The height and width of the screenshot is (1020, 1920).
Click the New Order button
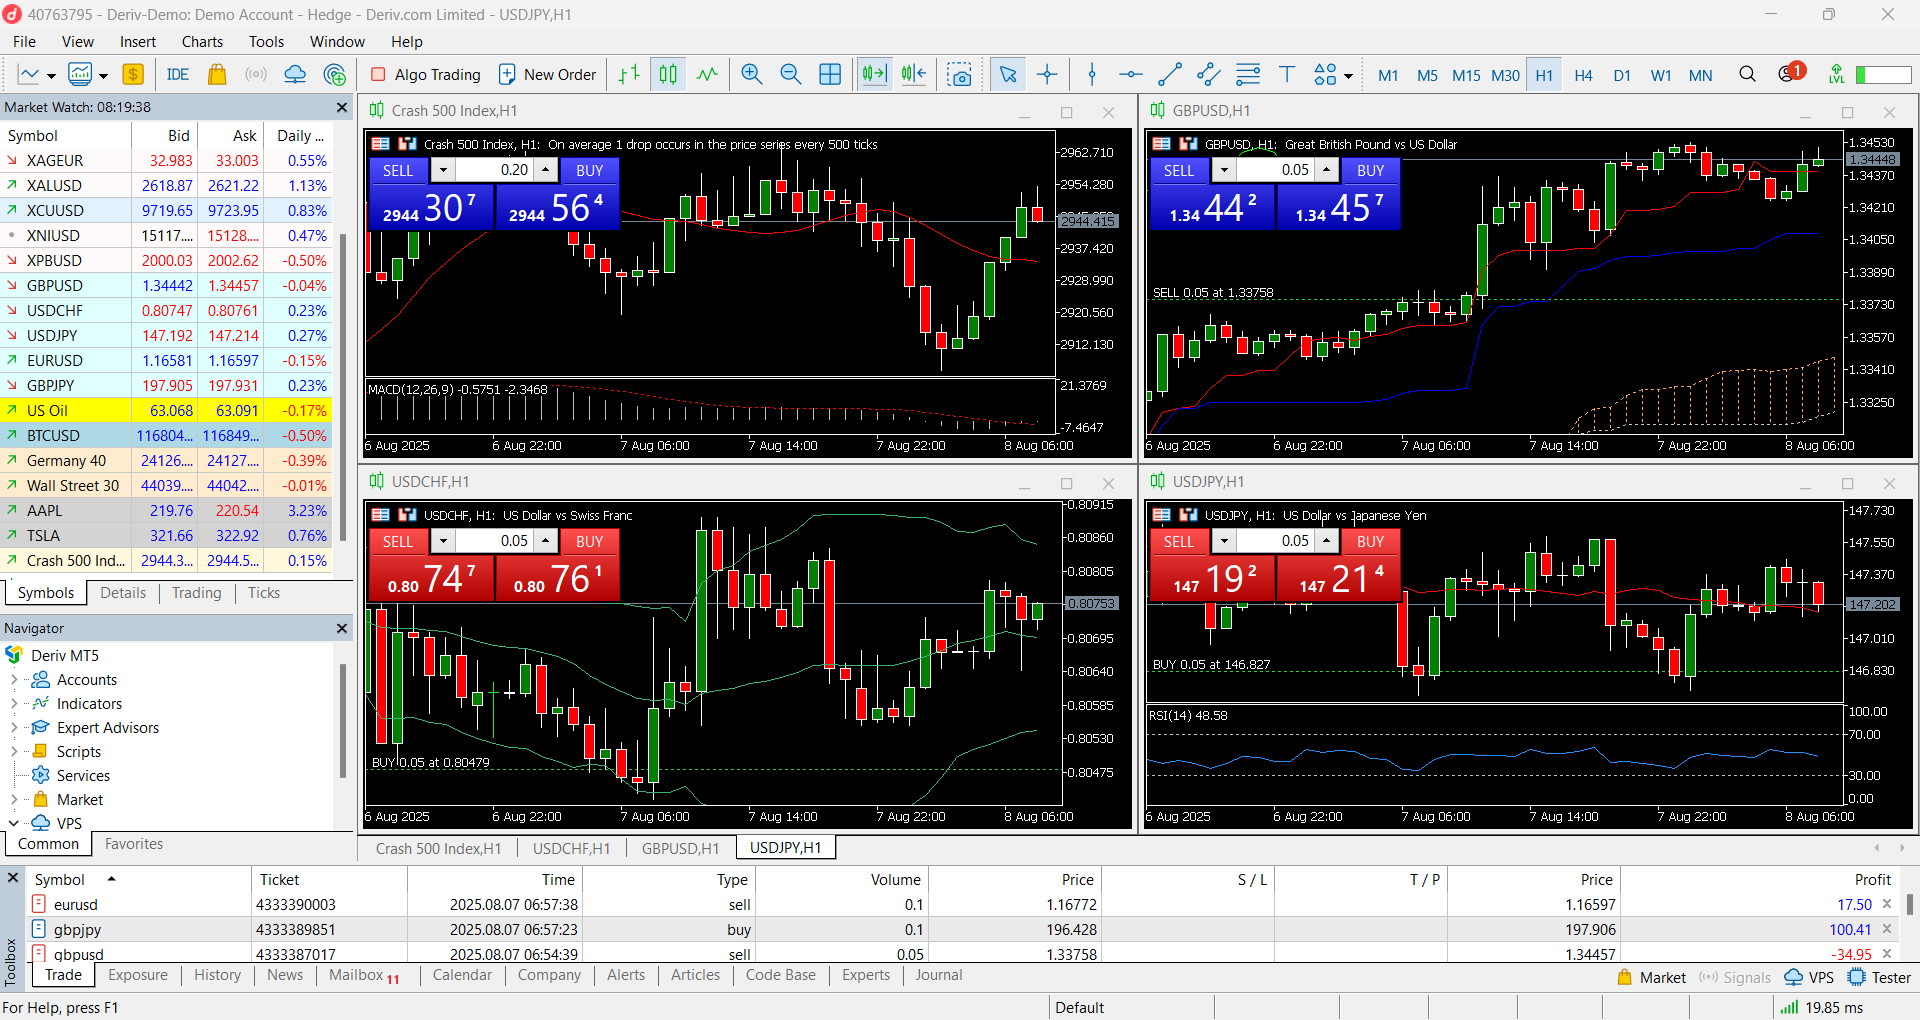(547, 75)
